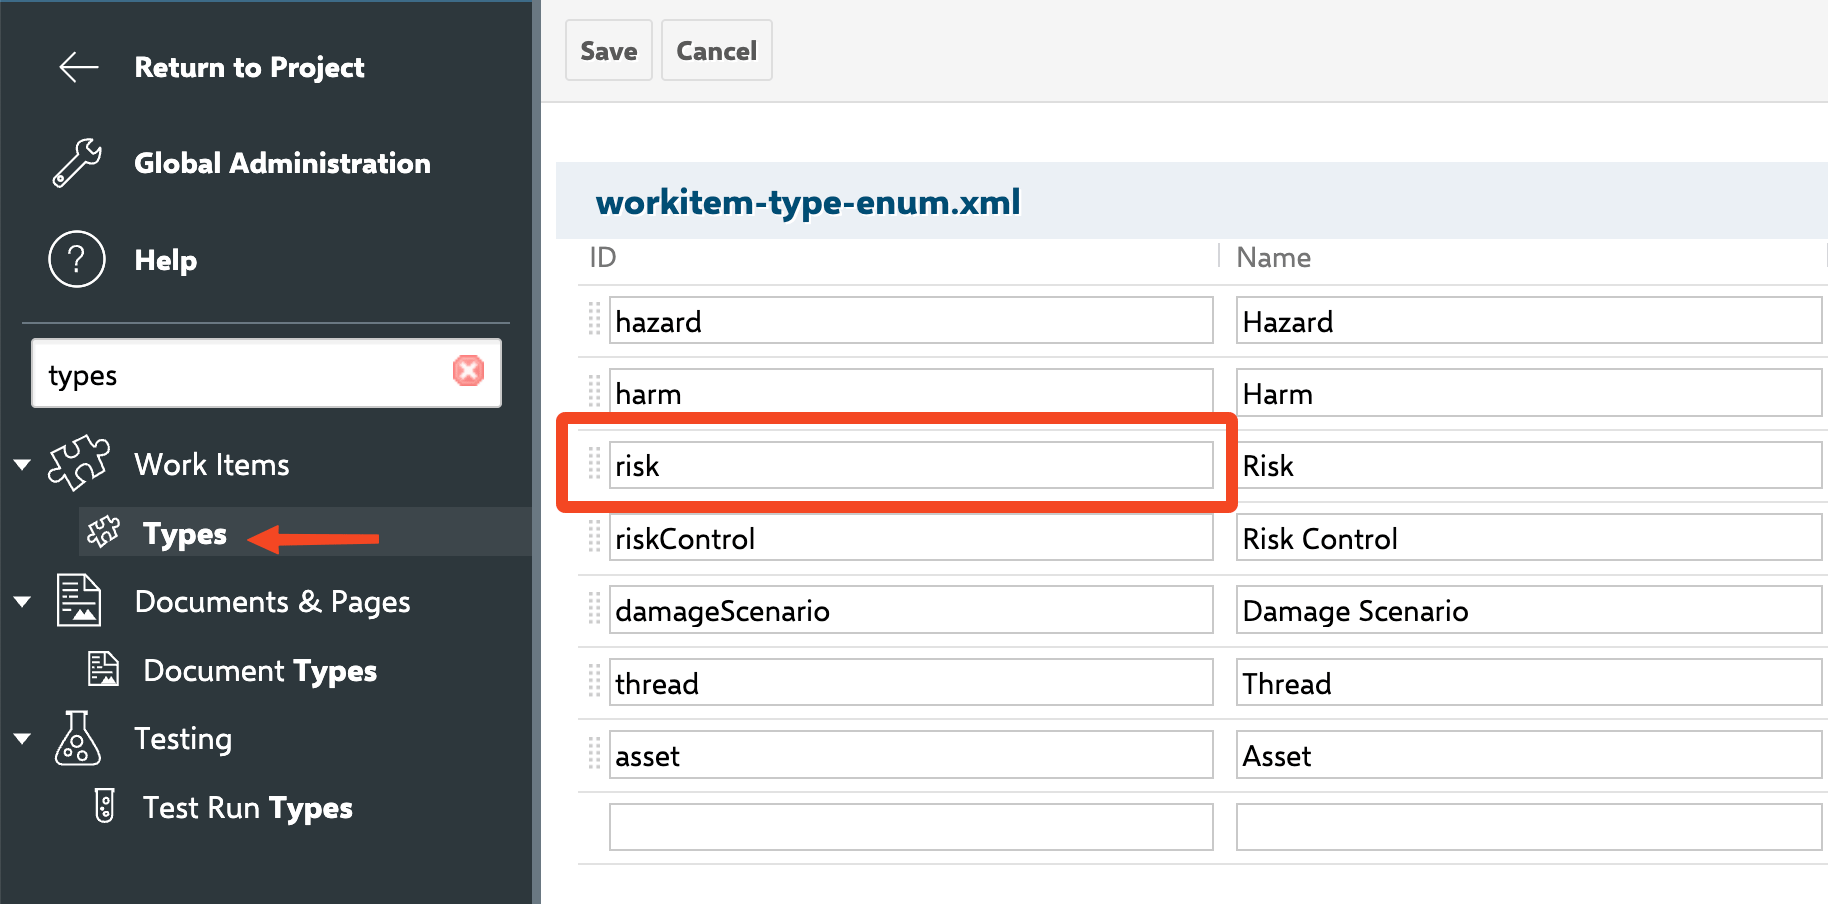Screen dimensions: 1828x904
Task: Open Global Administration
Action: point(282,163)
